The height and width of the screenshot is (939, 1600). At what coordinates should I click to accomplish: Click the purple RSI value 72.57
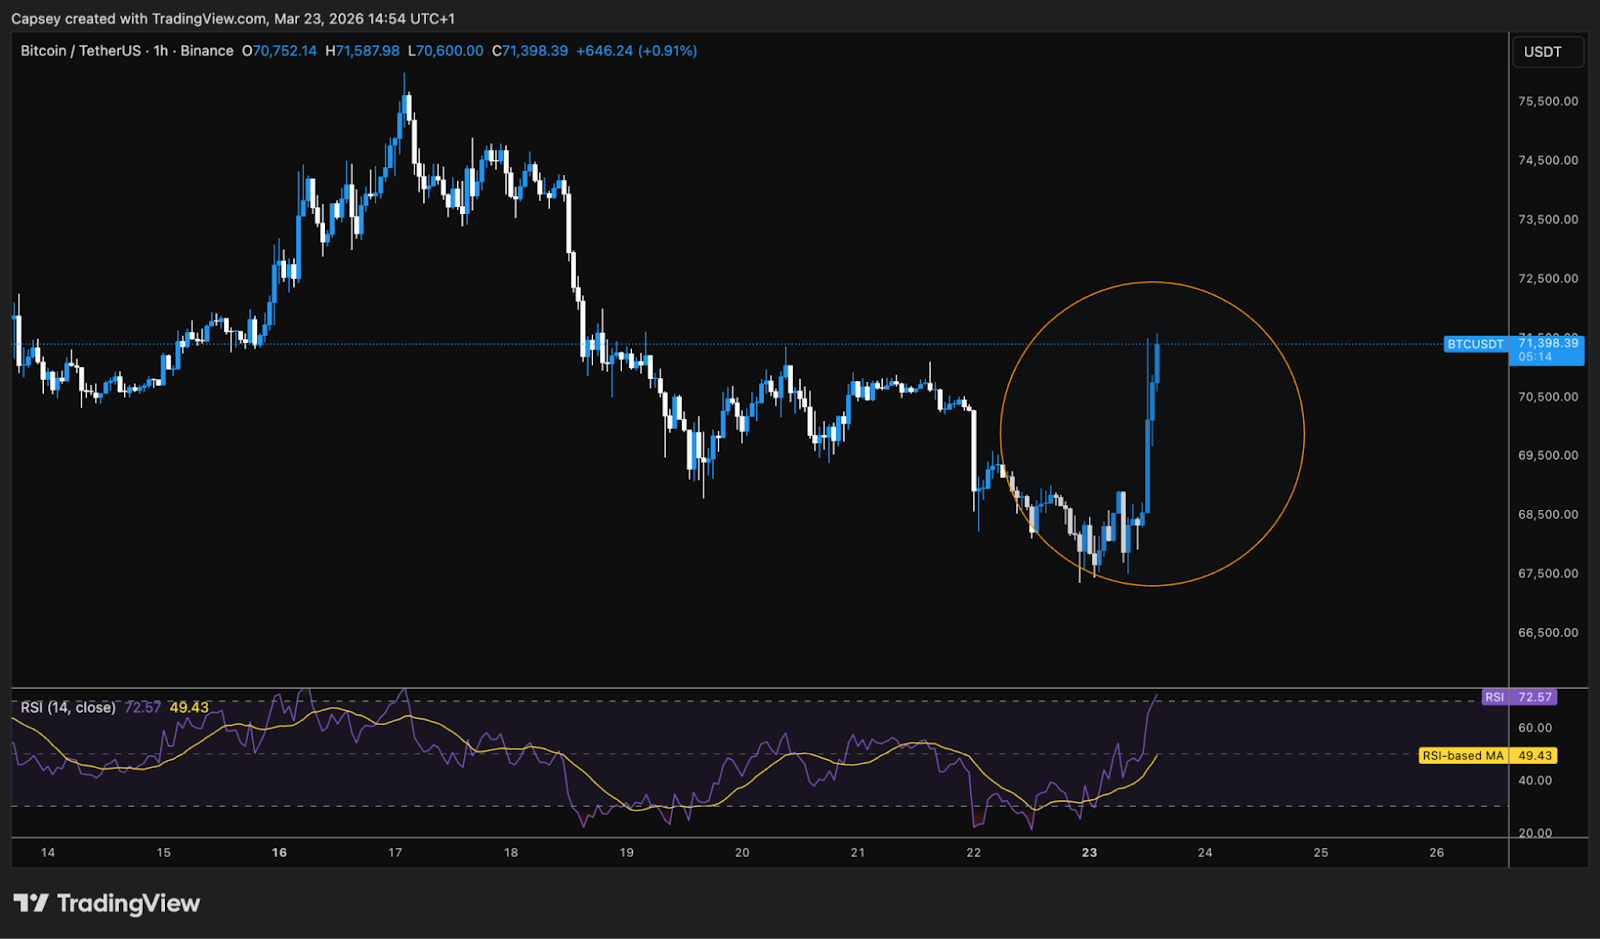pos(141,706)
